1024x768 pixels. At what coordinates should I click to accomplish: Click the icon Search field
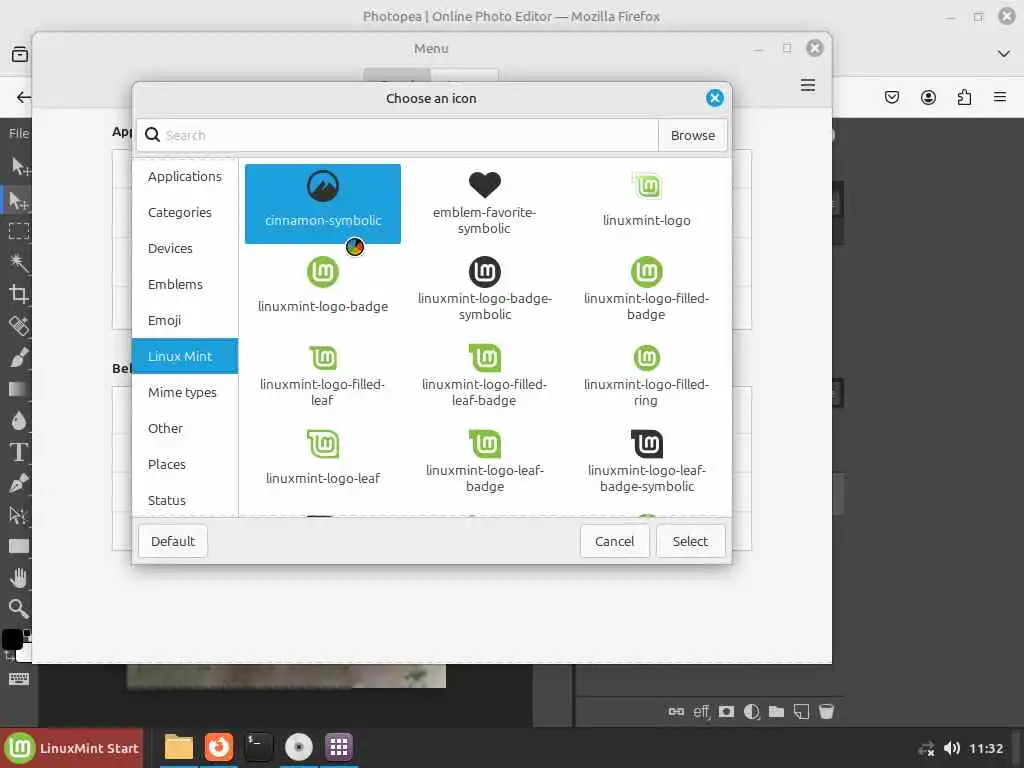click(397, 135)
